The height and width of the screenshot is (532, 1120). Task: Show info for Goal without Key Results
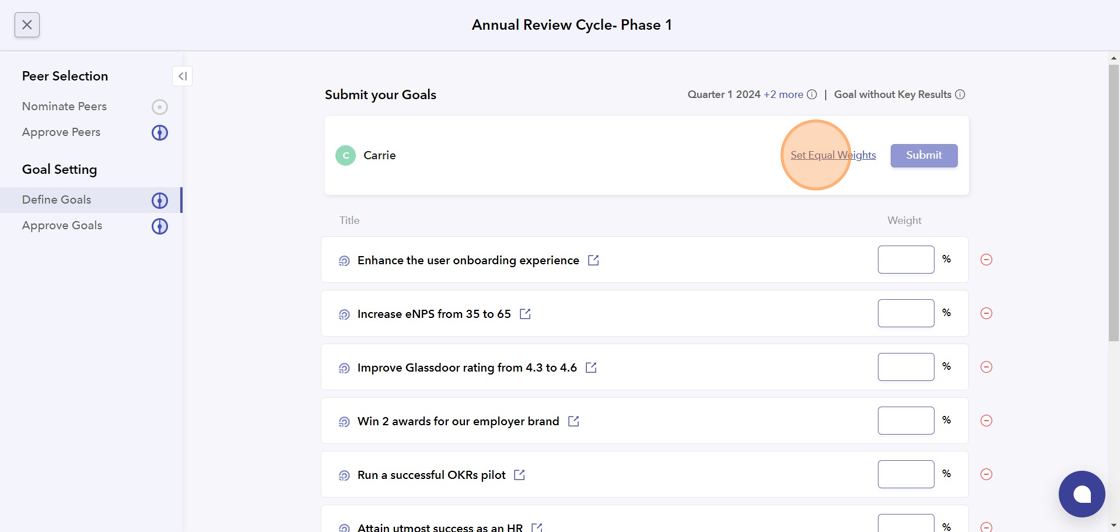point(960,95)
